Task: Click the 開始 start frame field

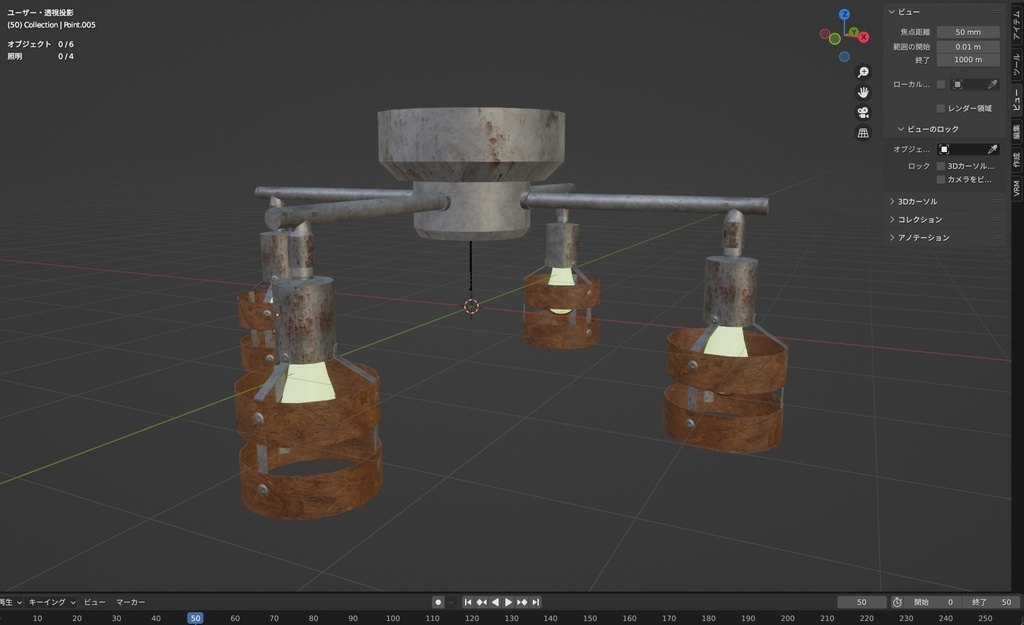Action: coord(933,602)
